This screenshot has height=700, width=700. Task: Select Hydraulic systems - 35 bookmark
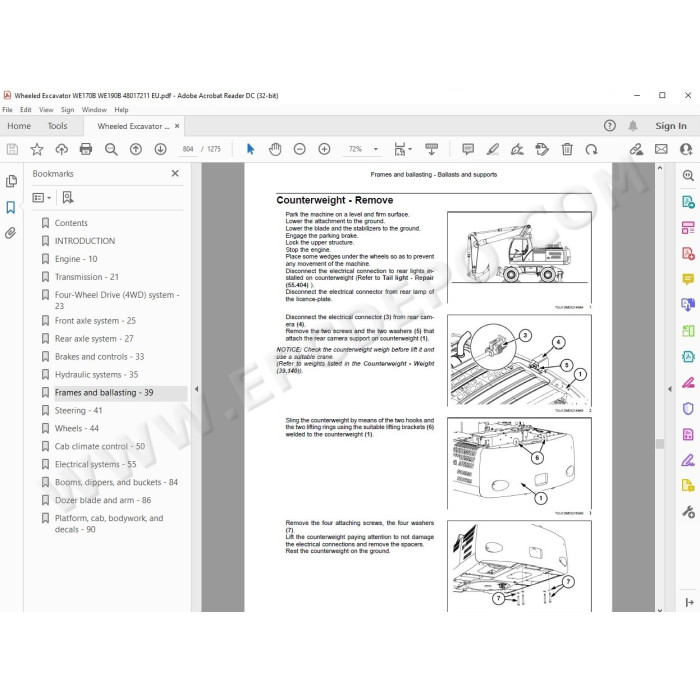pyautogui.click(x=96, y=375)
